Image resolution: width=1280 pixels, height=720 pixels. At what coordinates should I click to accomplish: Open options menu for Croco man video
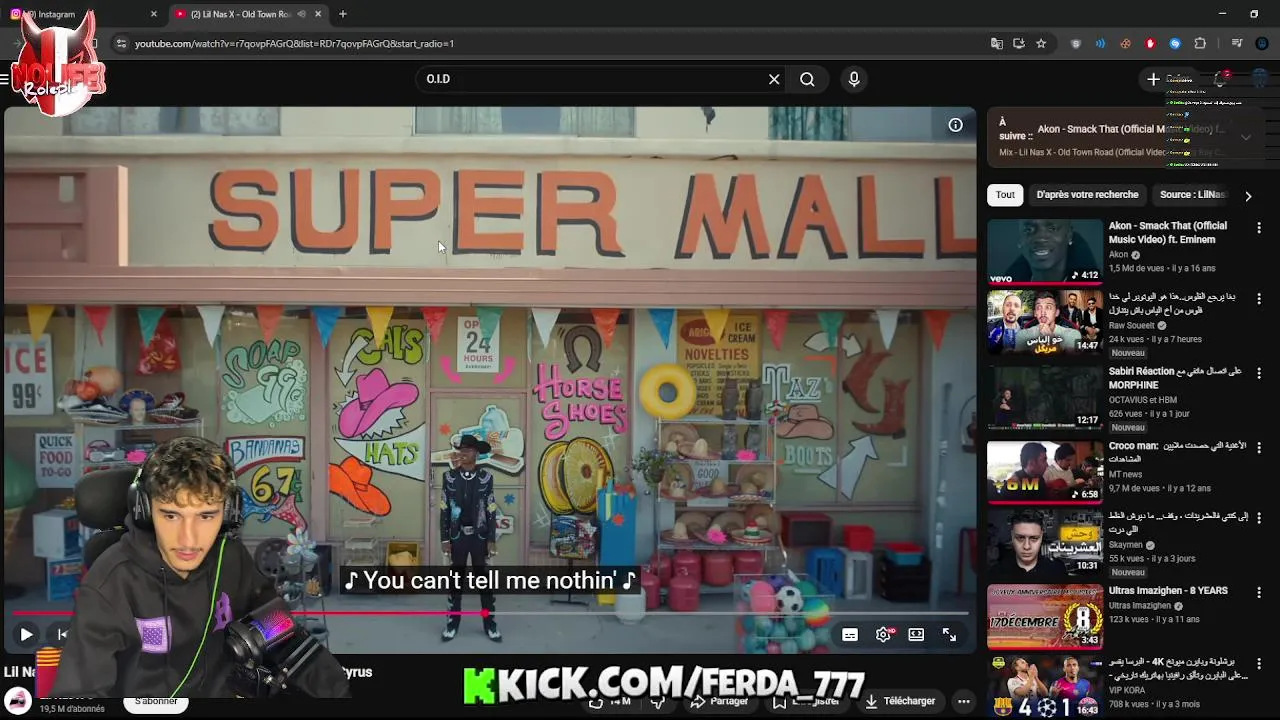tap(1259, 447)
